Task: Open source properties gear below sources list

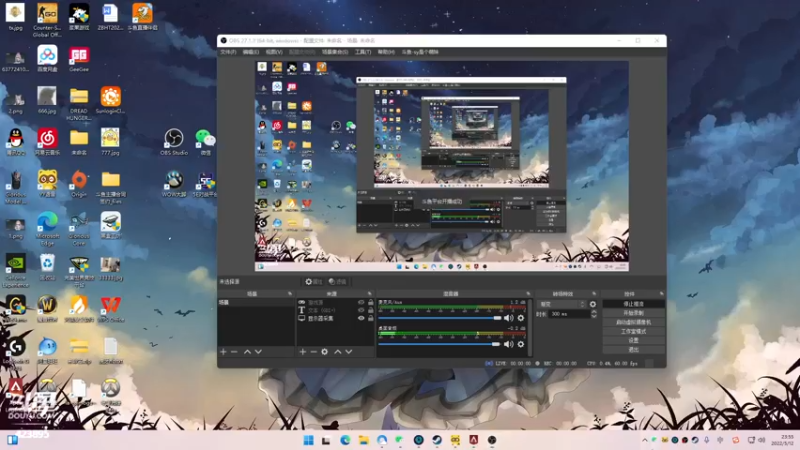Action: point(324,352)
